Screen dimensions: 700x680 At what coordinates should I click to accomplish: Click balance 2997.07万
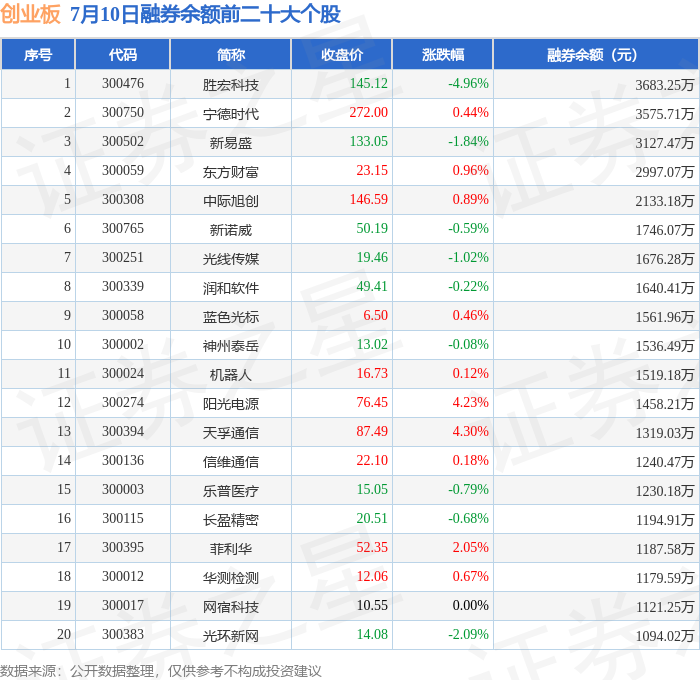665,172
